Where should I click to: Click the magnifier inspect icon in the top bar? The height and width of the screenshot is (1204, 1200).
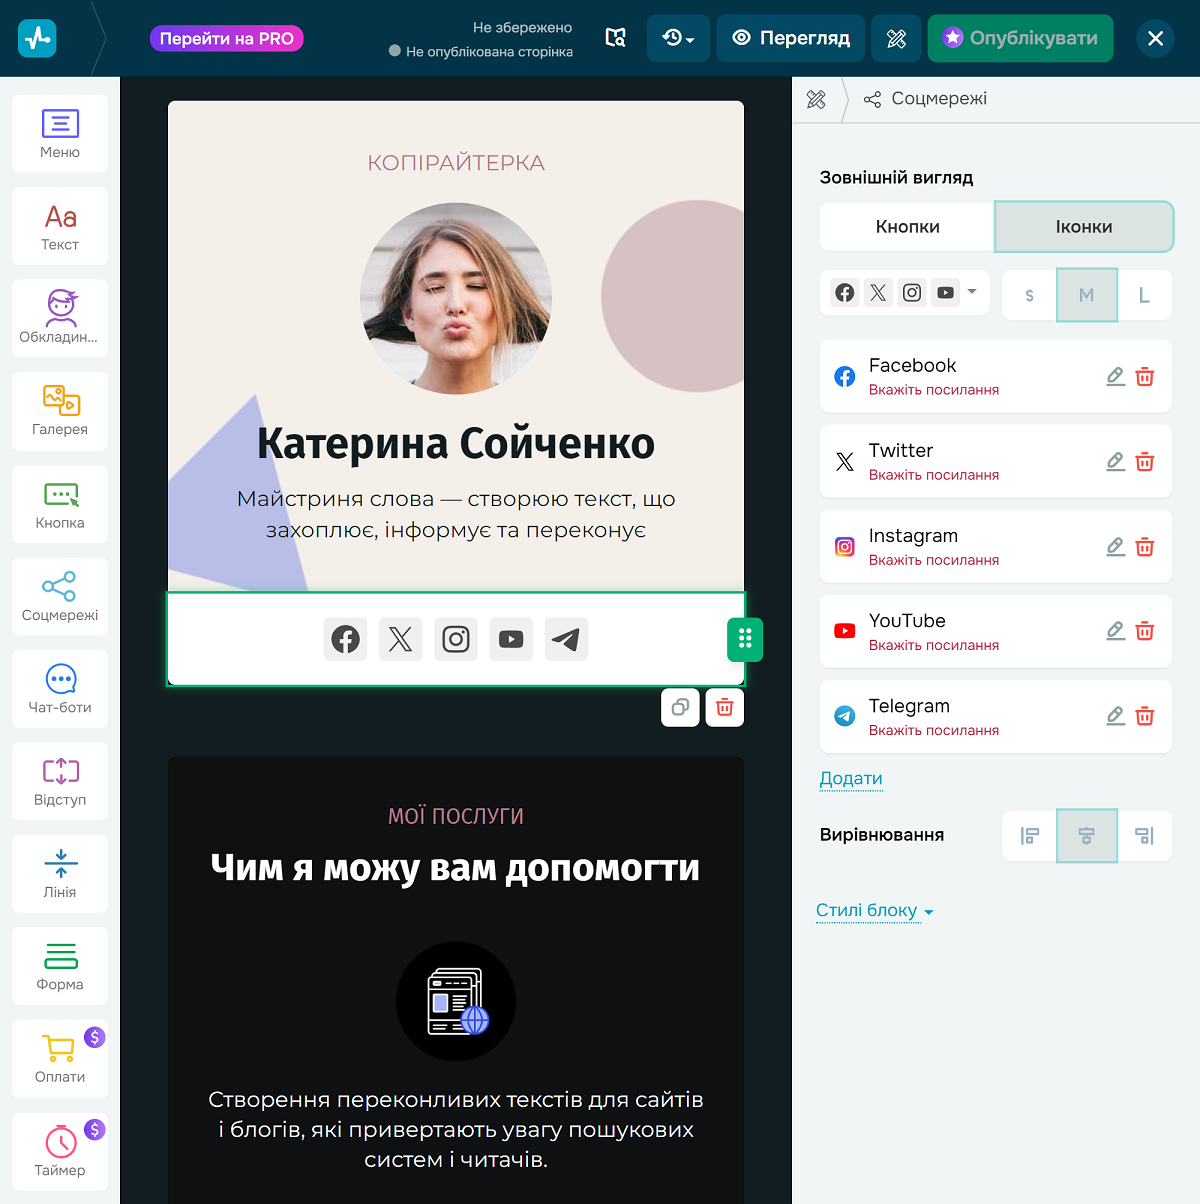615,37
